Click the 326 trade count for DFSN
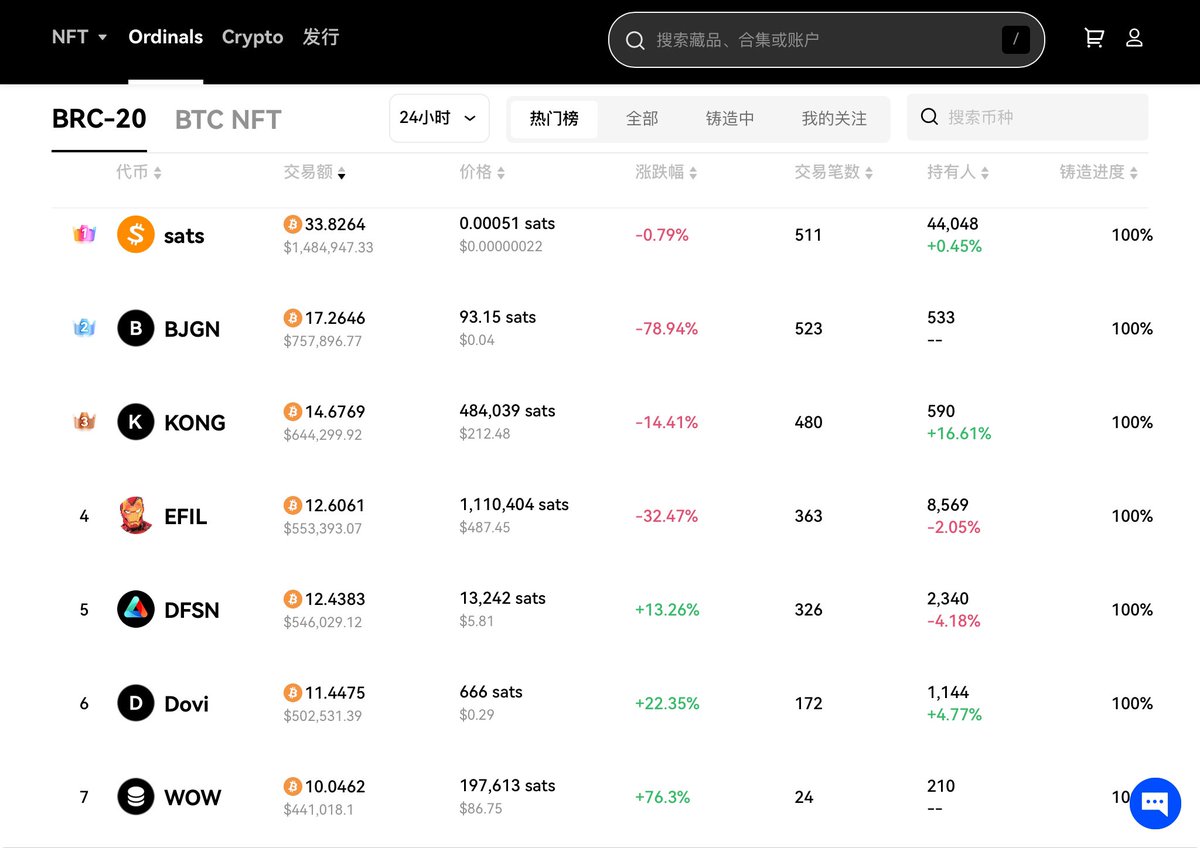Viewport: 1200px width, 848px height. point(808,610)
